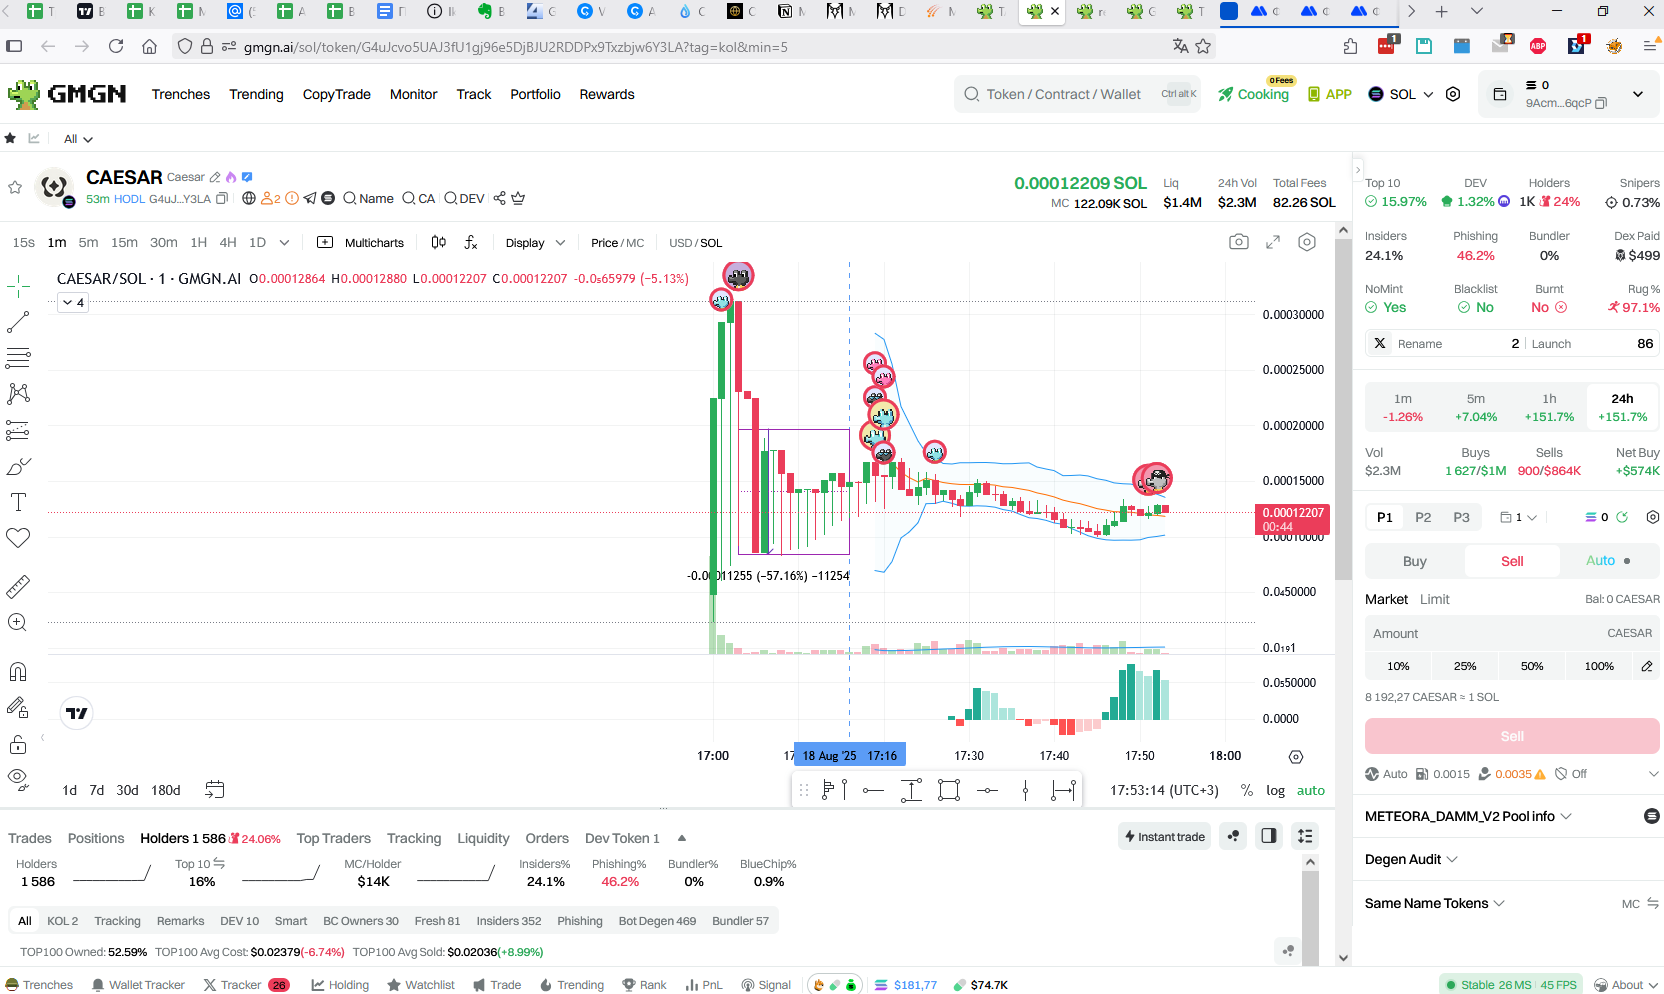Image resolution: width=1664 pixels, height=994 pixels.
Task: Toggle log scale on chart
Action: 1275,790
